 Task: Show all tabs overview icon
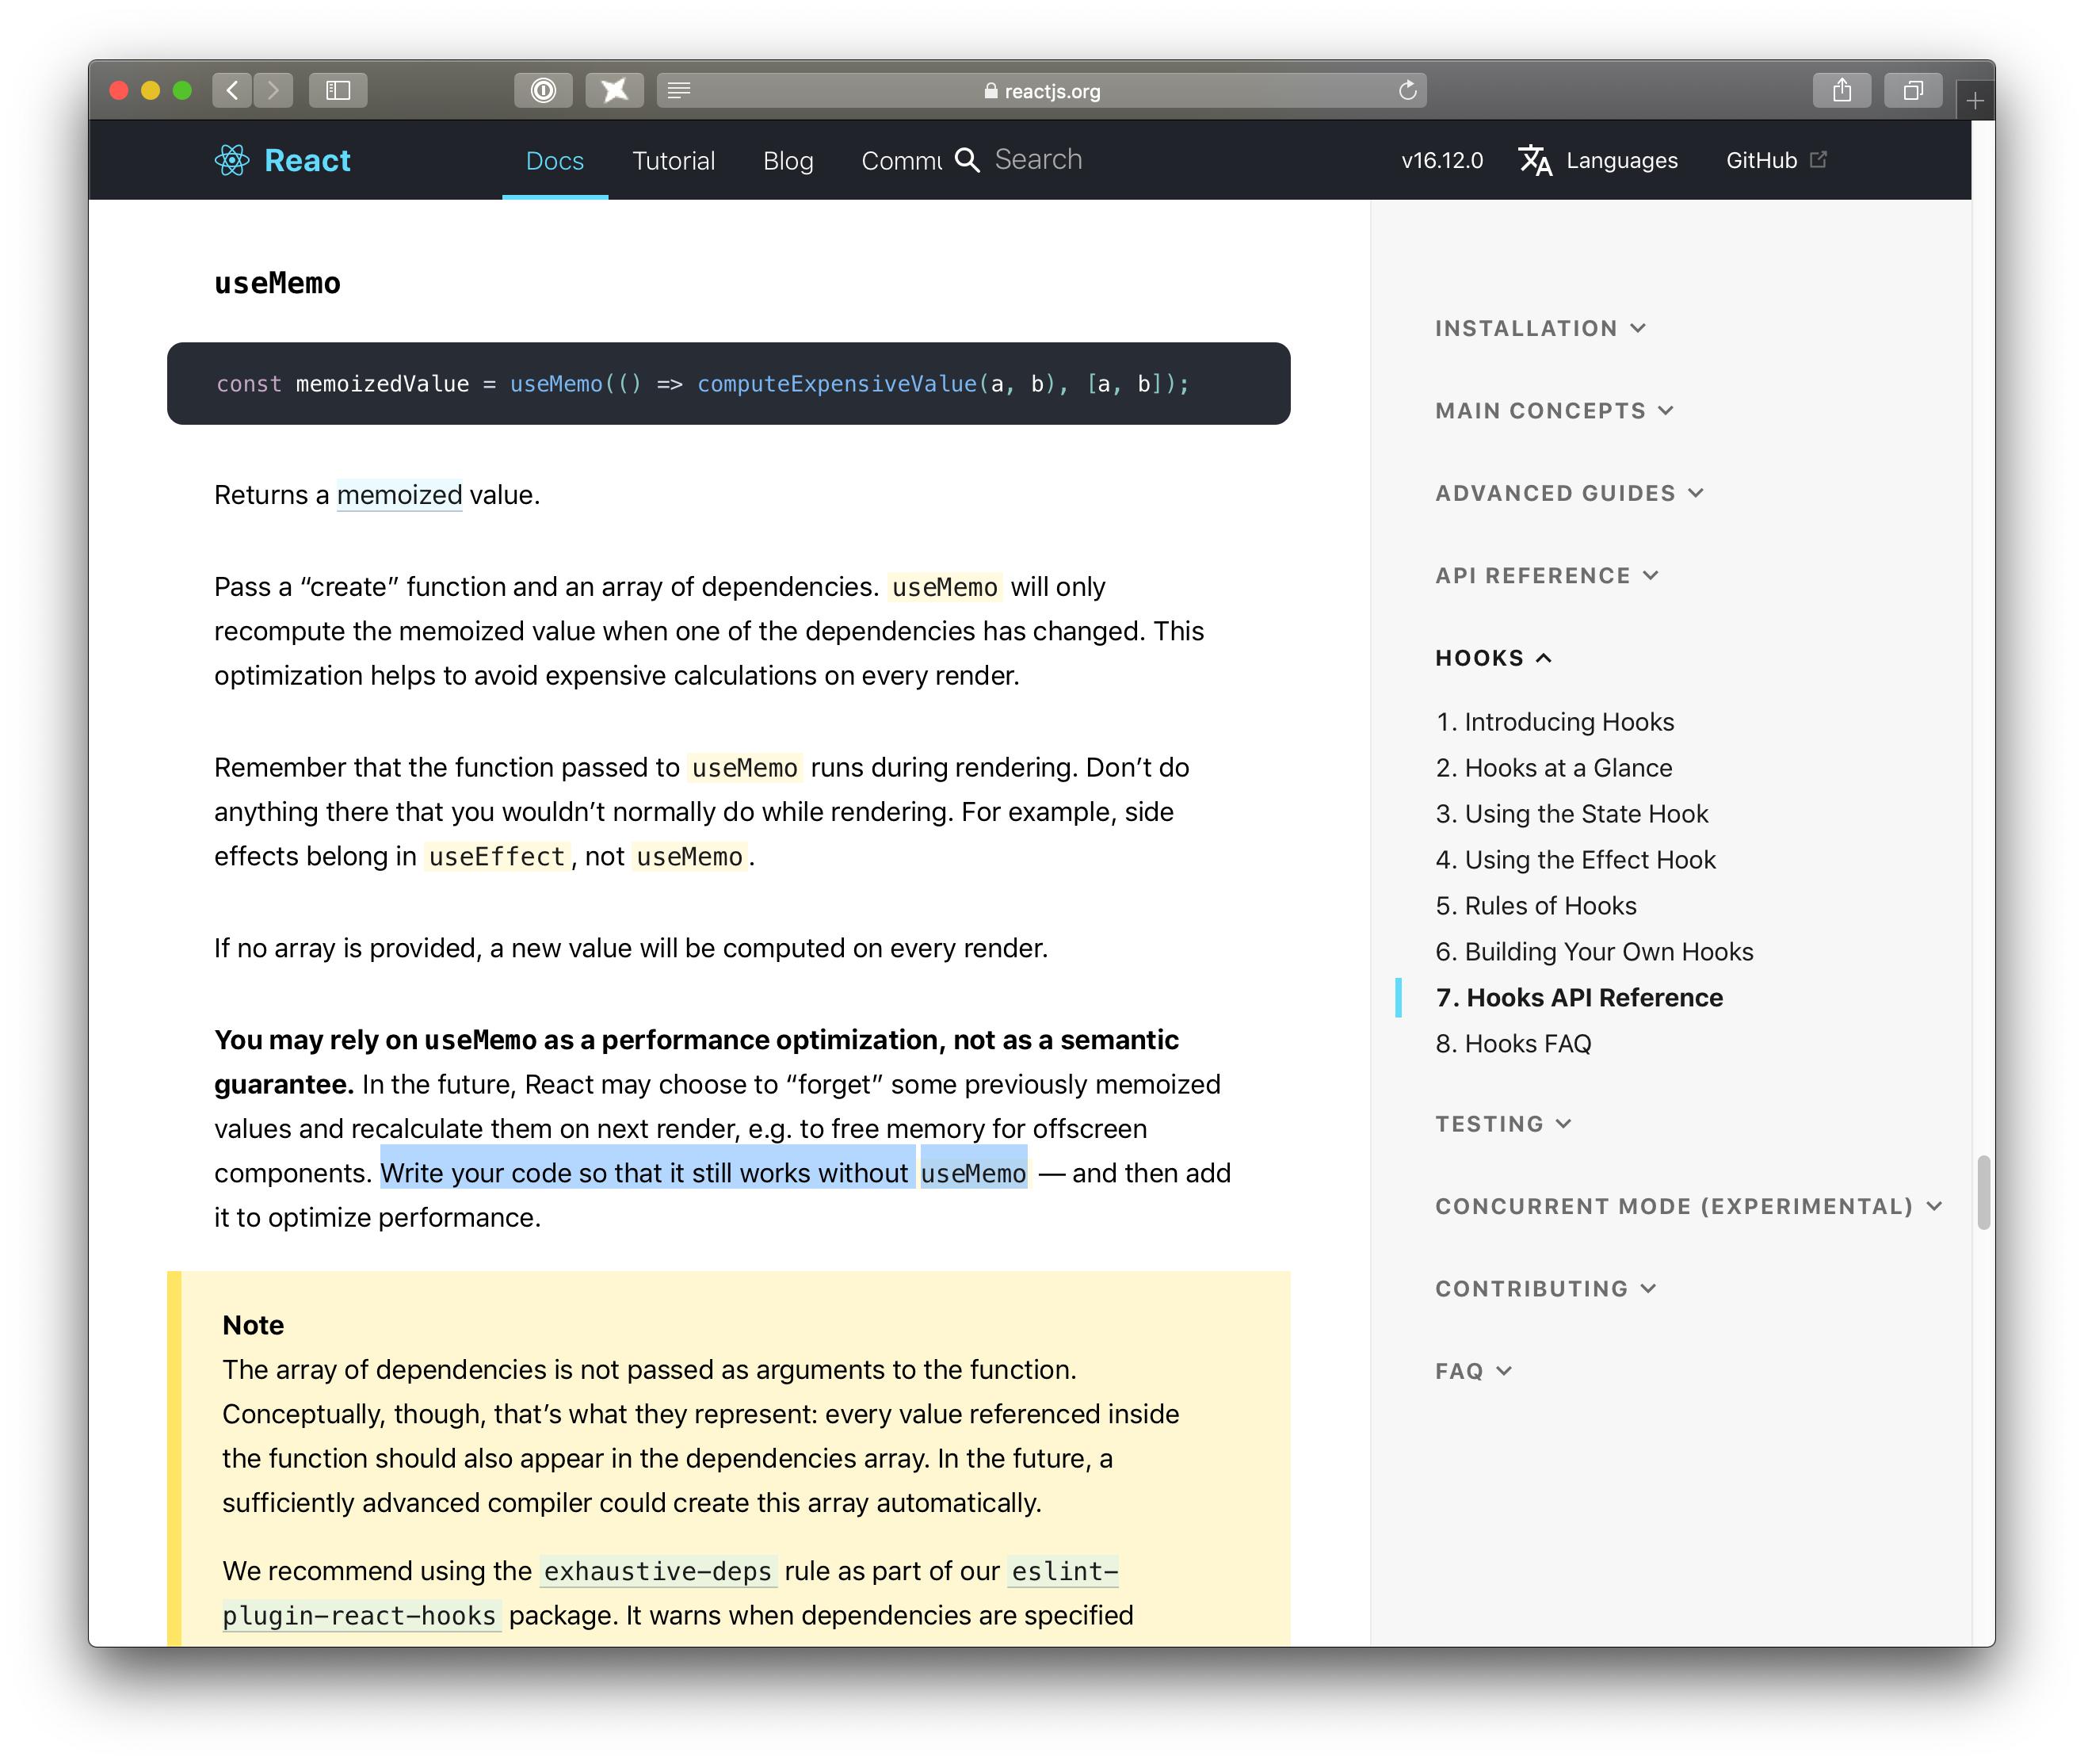click(x=1912, y=90)
